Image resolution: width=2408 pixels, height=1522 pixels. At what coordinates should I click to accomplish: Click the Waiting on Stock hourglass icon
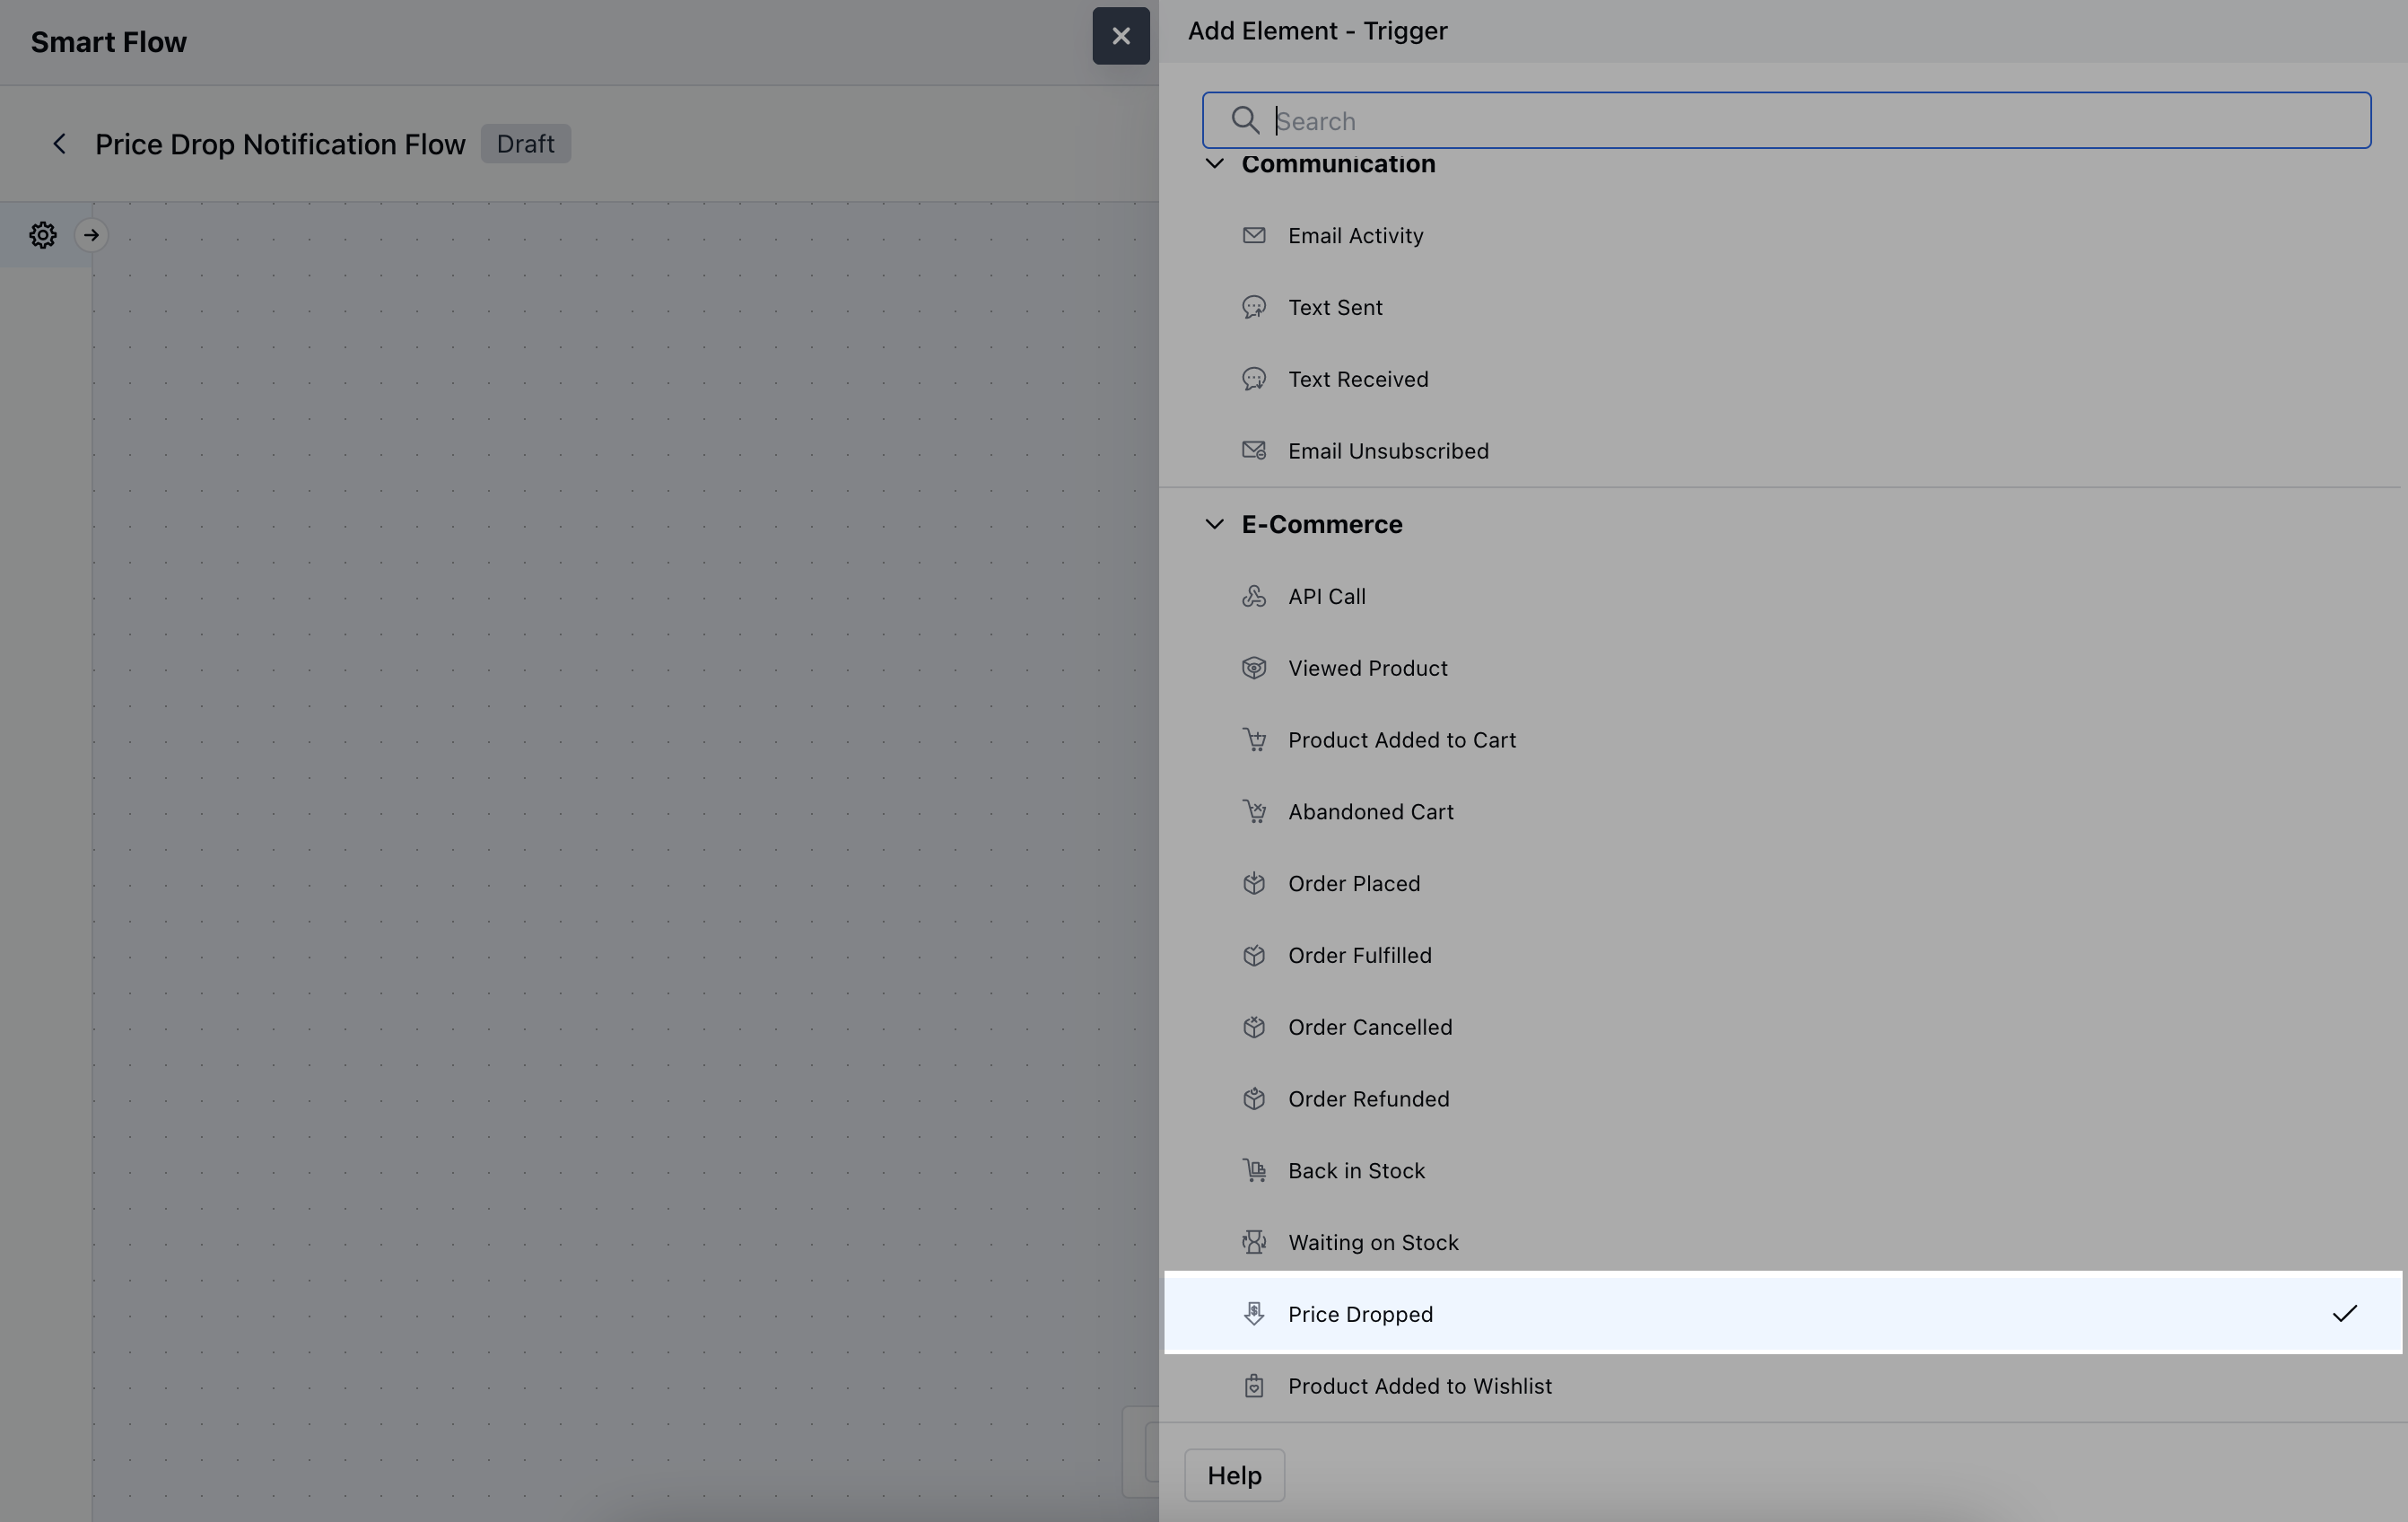click(x=1253, y=1242)
